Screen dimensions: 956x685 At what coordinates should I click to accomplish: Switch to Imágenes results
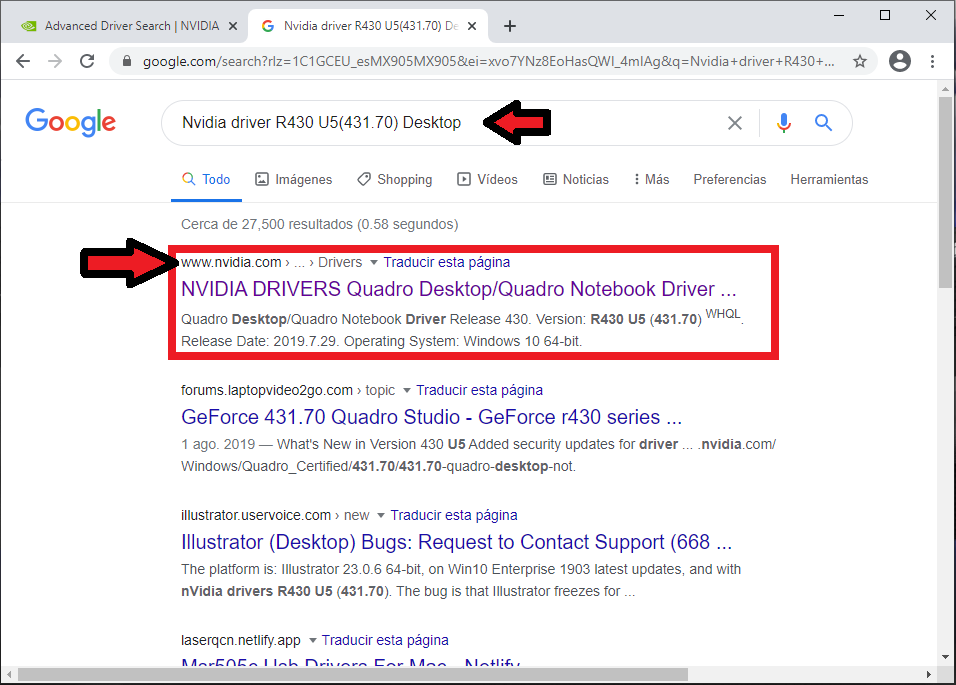point(293,179)
